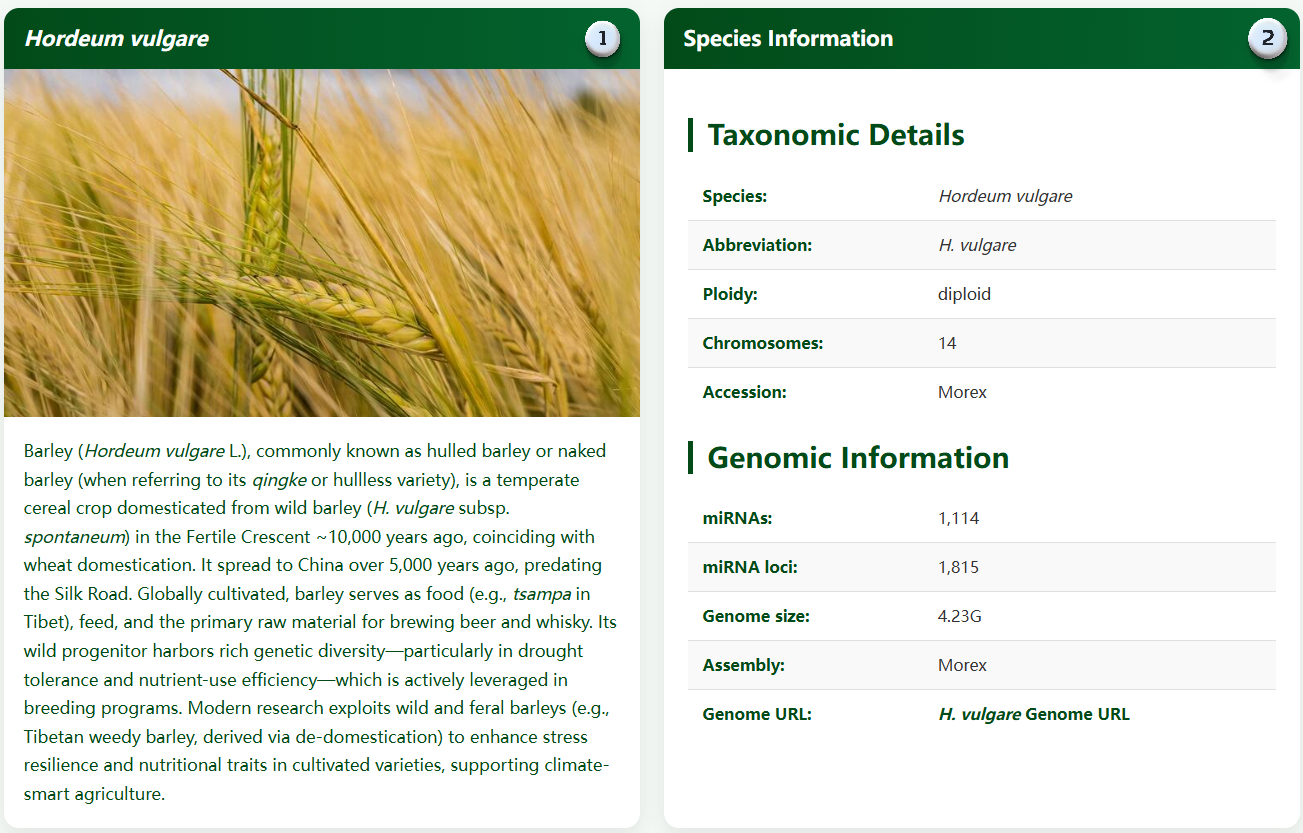Click the Genome size value 4.23G
The image size is (1303, 833).
960,616
